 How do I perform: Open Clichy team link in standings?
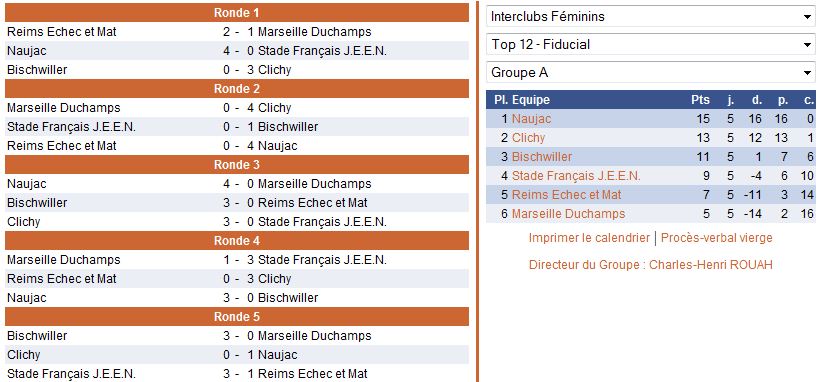pos(528,138)
